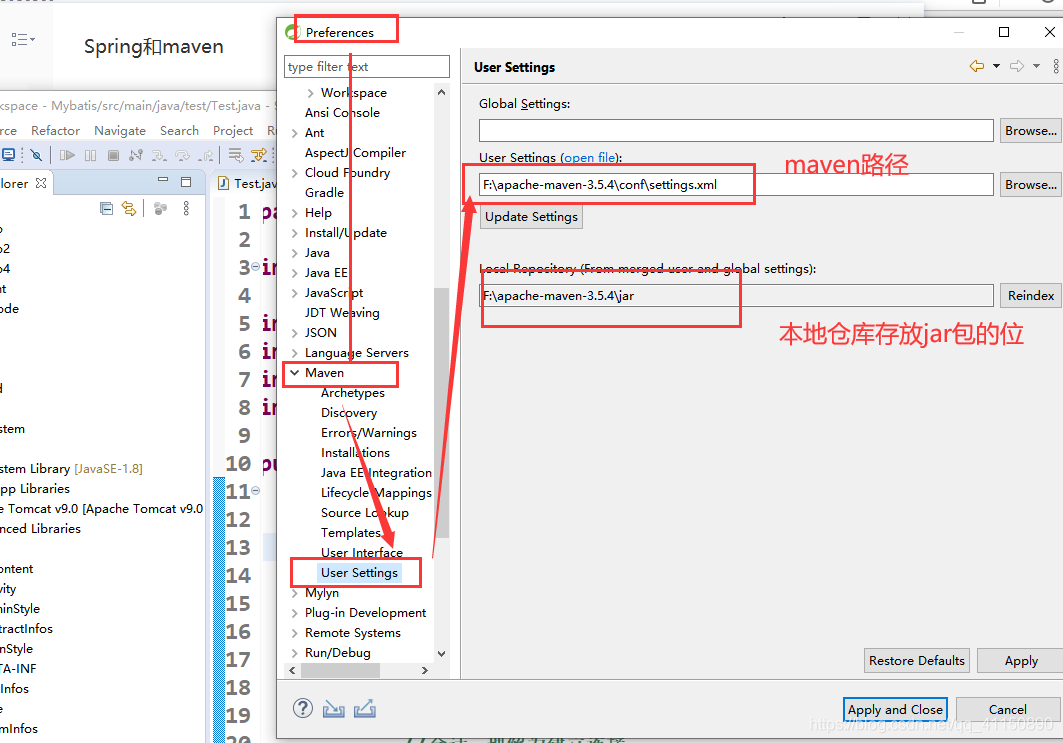The height and width of the screenshot is (743, 1063).
Task: Click the filter icon in Explorer view toolbar
Action: [x=160, y=209]
